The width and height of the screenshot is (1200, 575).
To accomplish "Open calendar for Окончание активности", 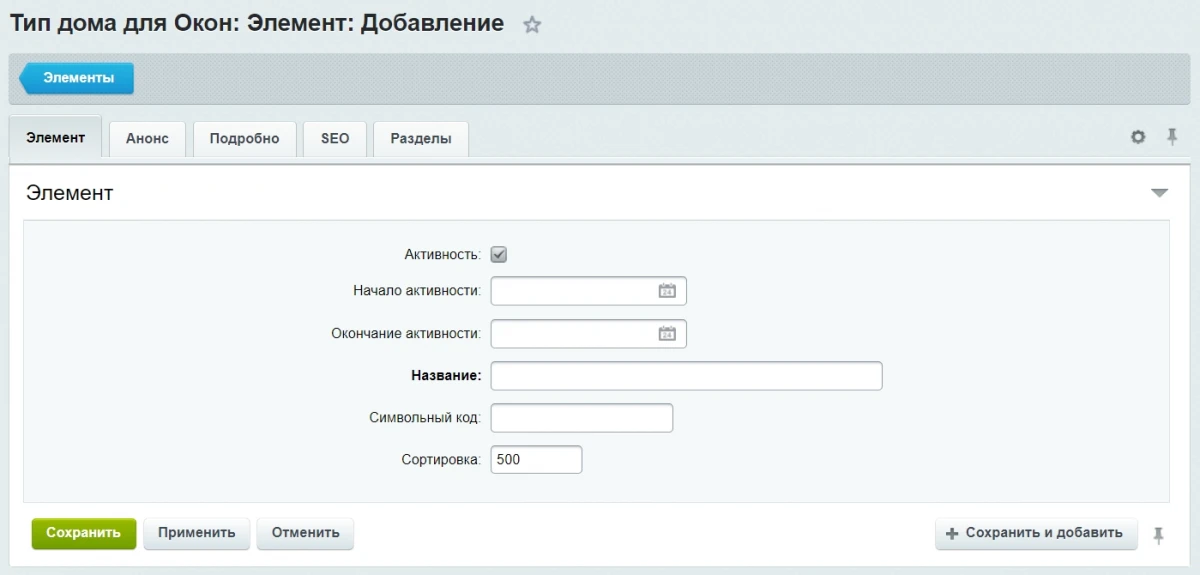I will (667, 333).
